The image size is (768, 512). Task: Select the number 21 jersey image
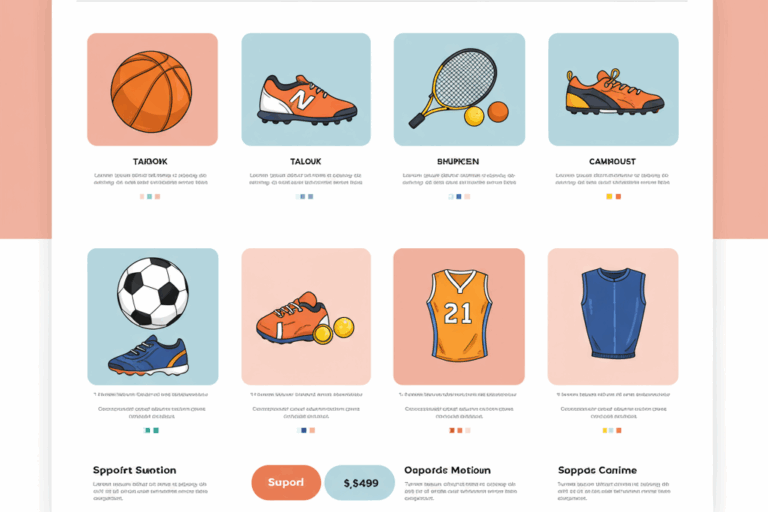click(459, 317)
